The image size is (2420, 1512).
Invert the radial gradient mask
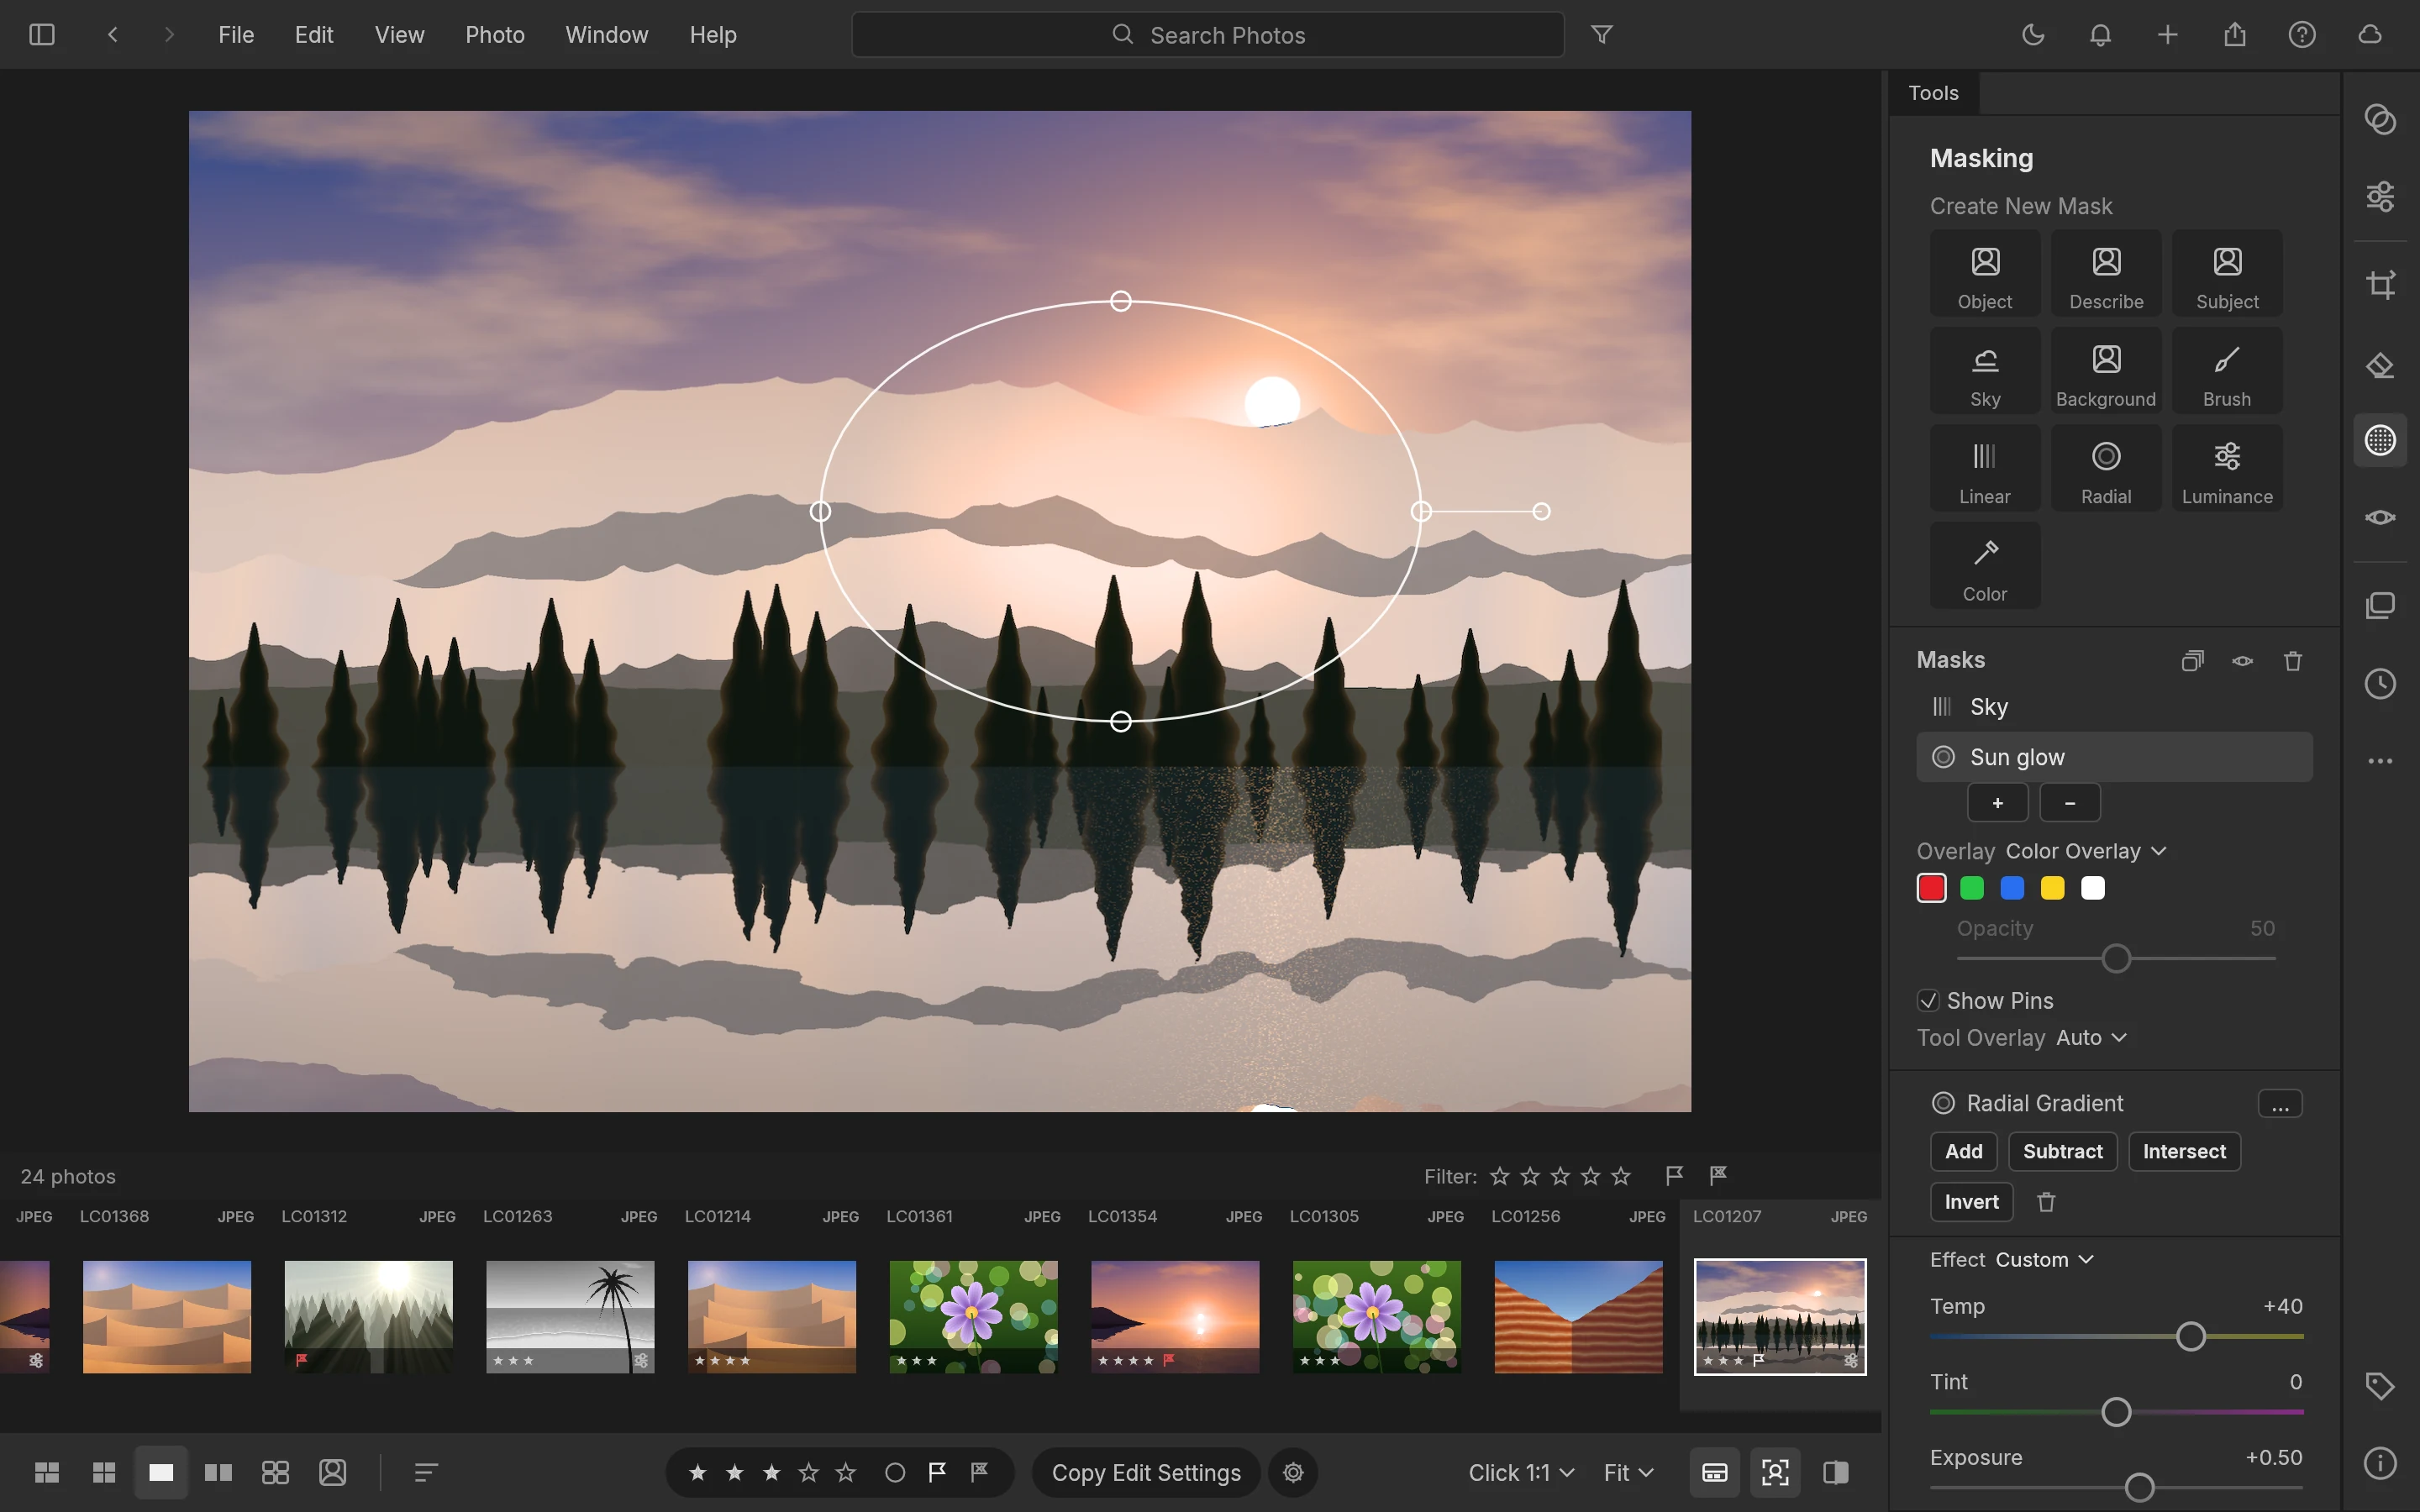pos(1971,1202)
